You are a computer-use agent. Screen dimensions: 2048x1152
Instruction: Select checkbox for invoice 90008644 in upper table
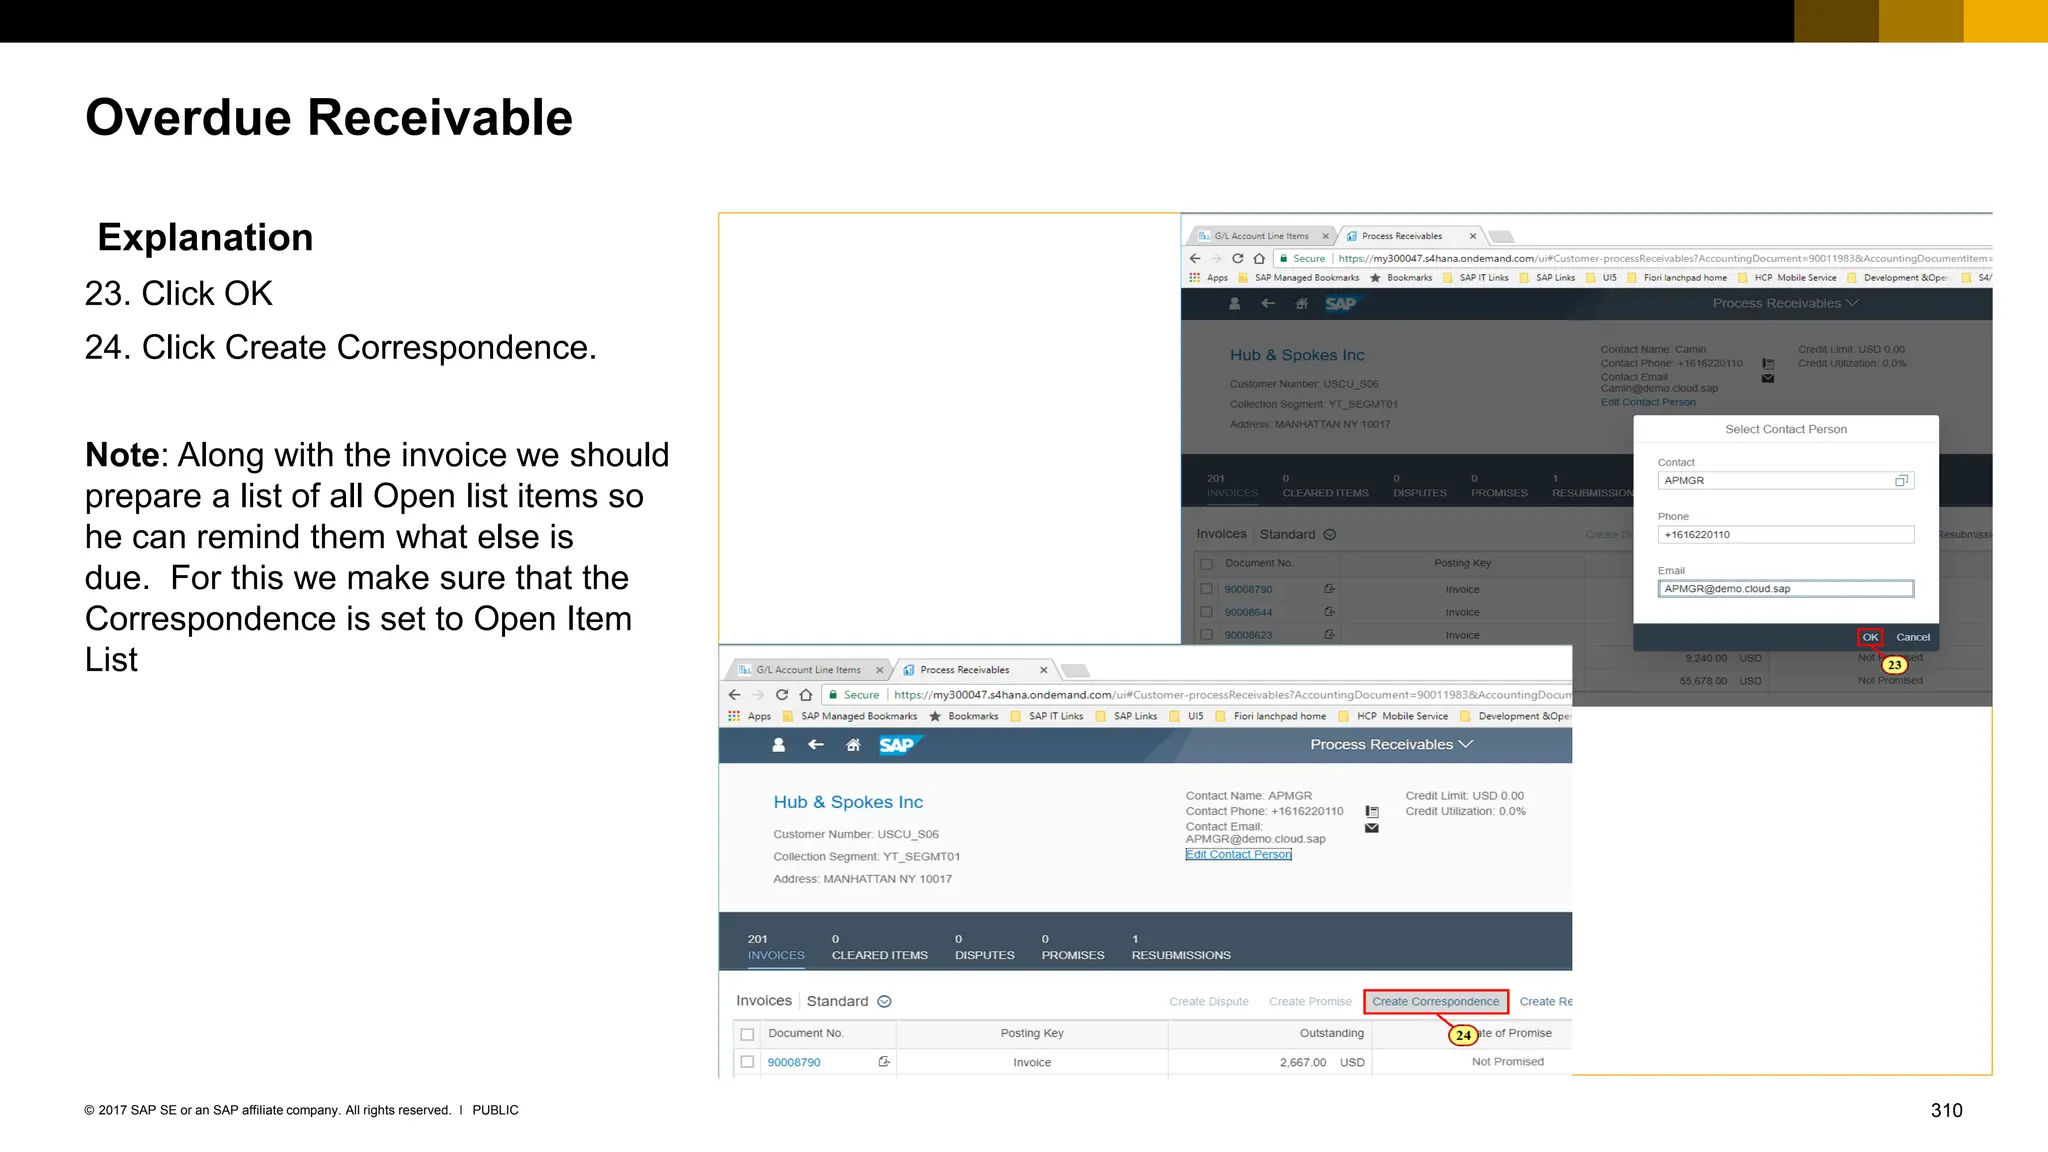pos(1207,612)
